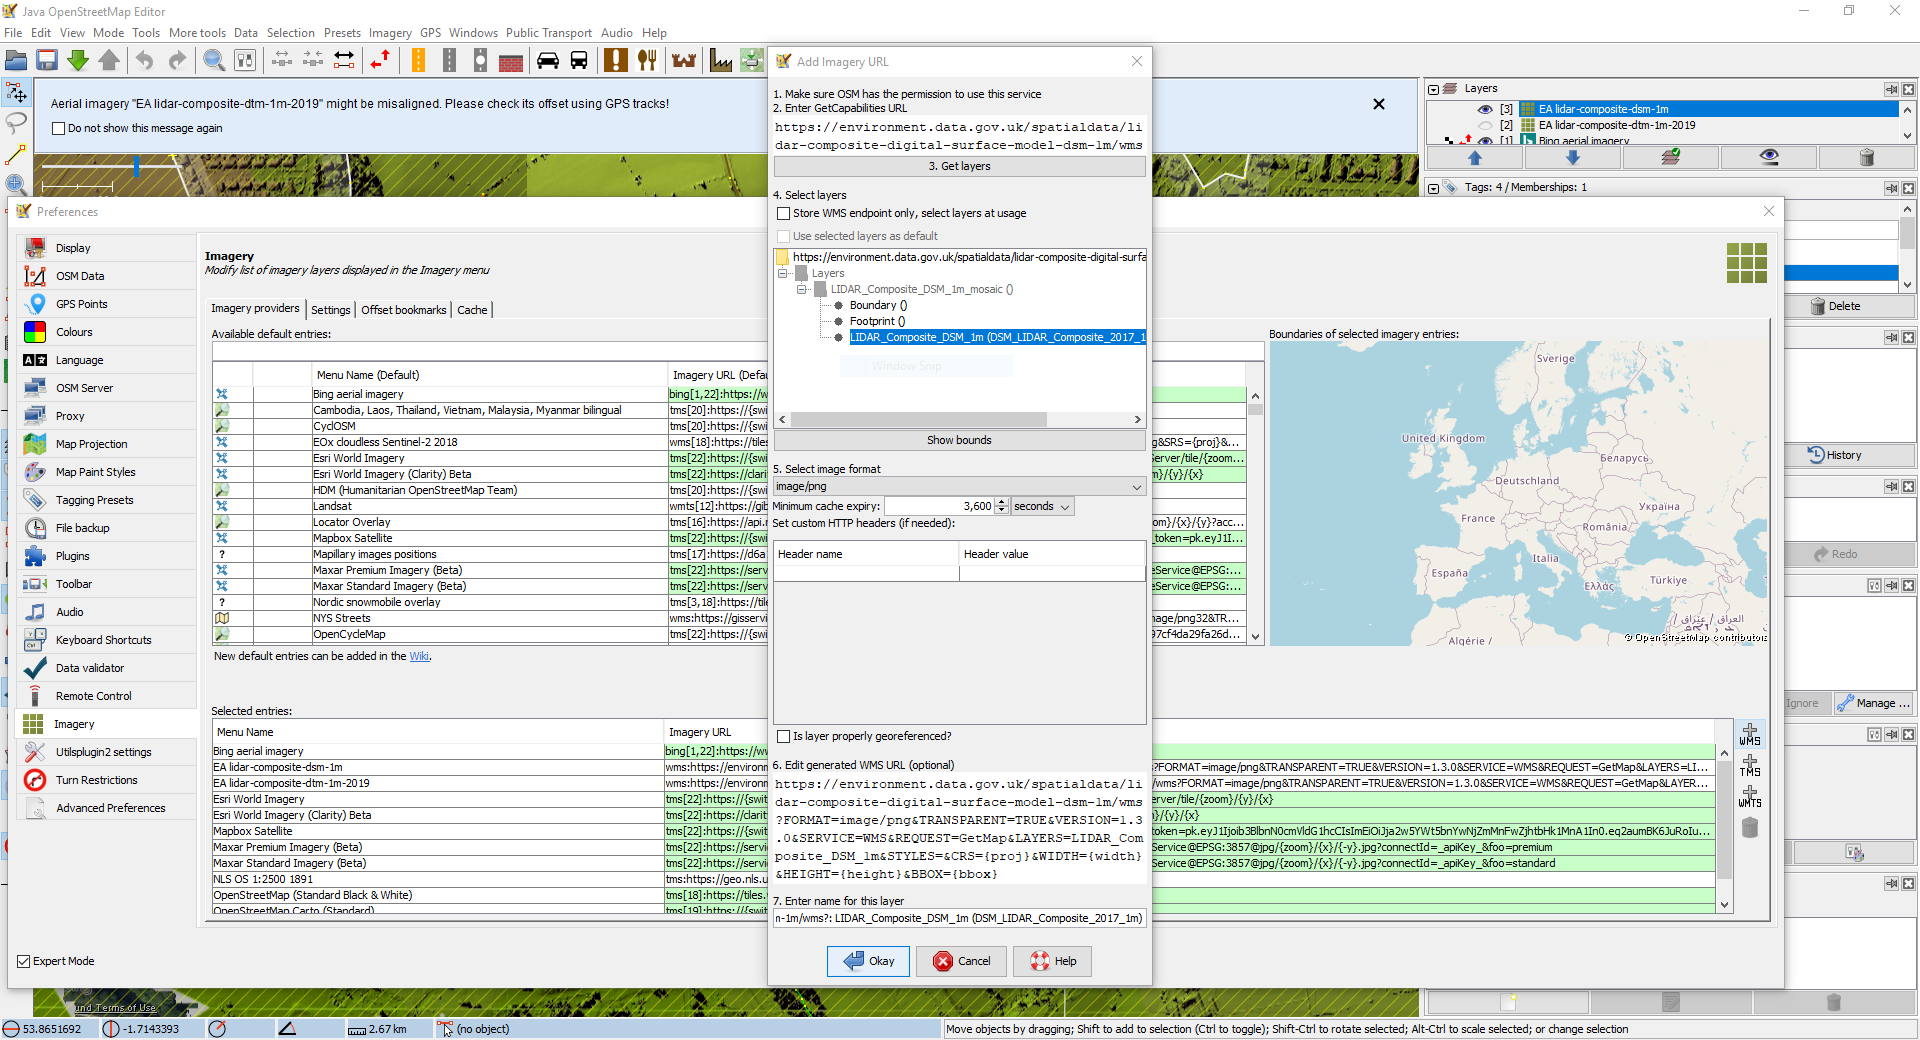Collapse the LIDAR_Composite_DSM_1m_mosaic tree node
This screenshot has height=1040, width=1920.
802,290
